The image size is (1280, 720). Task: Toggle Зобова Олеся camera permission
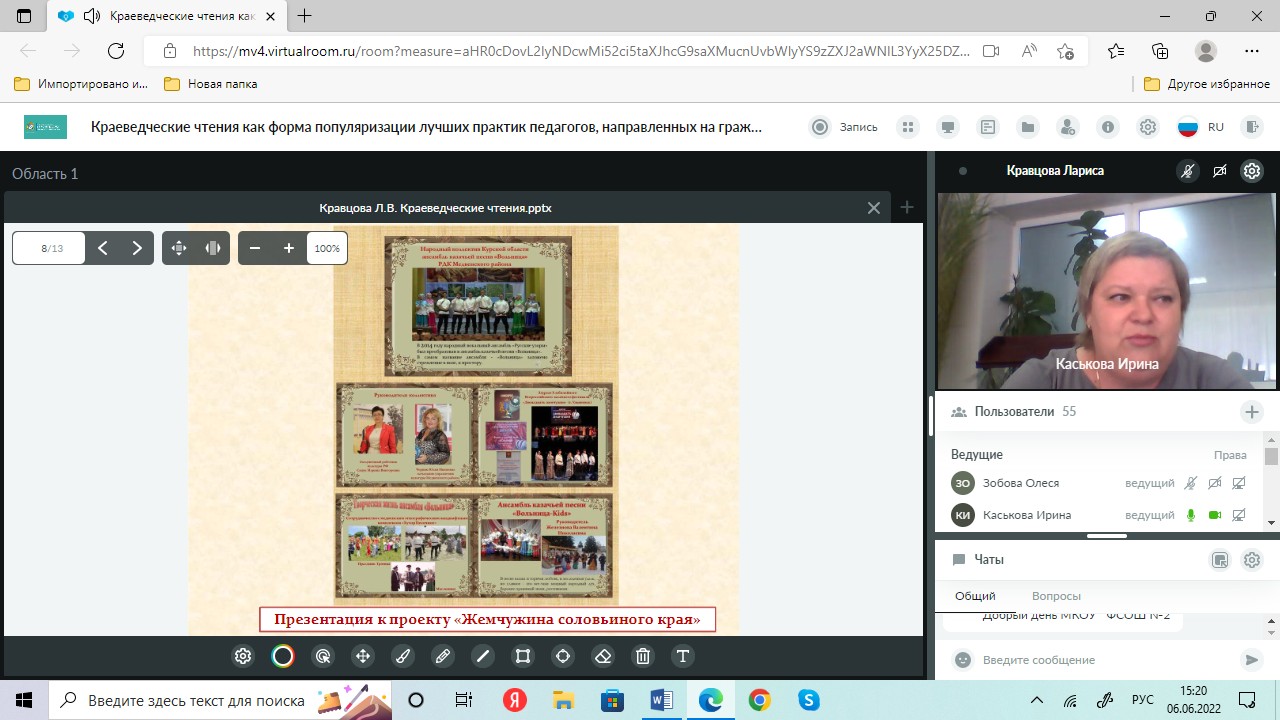click(1215, 483)
